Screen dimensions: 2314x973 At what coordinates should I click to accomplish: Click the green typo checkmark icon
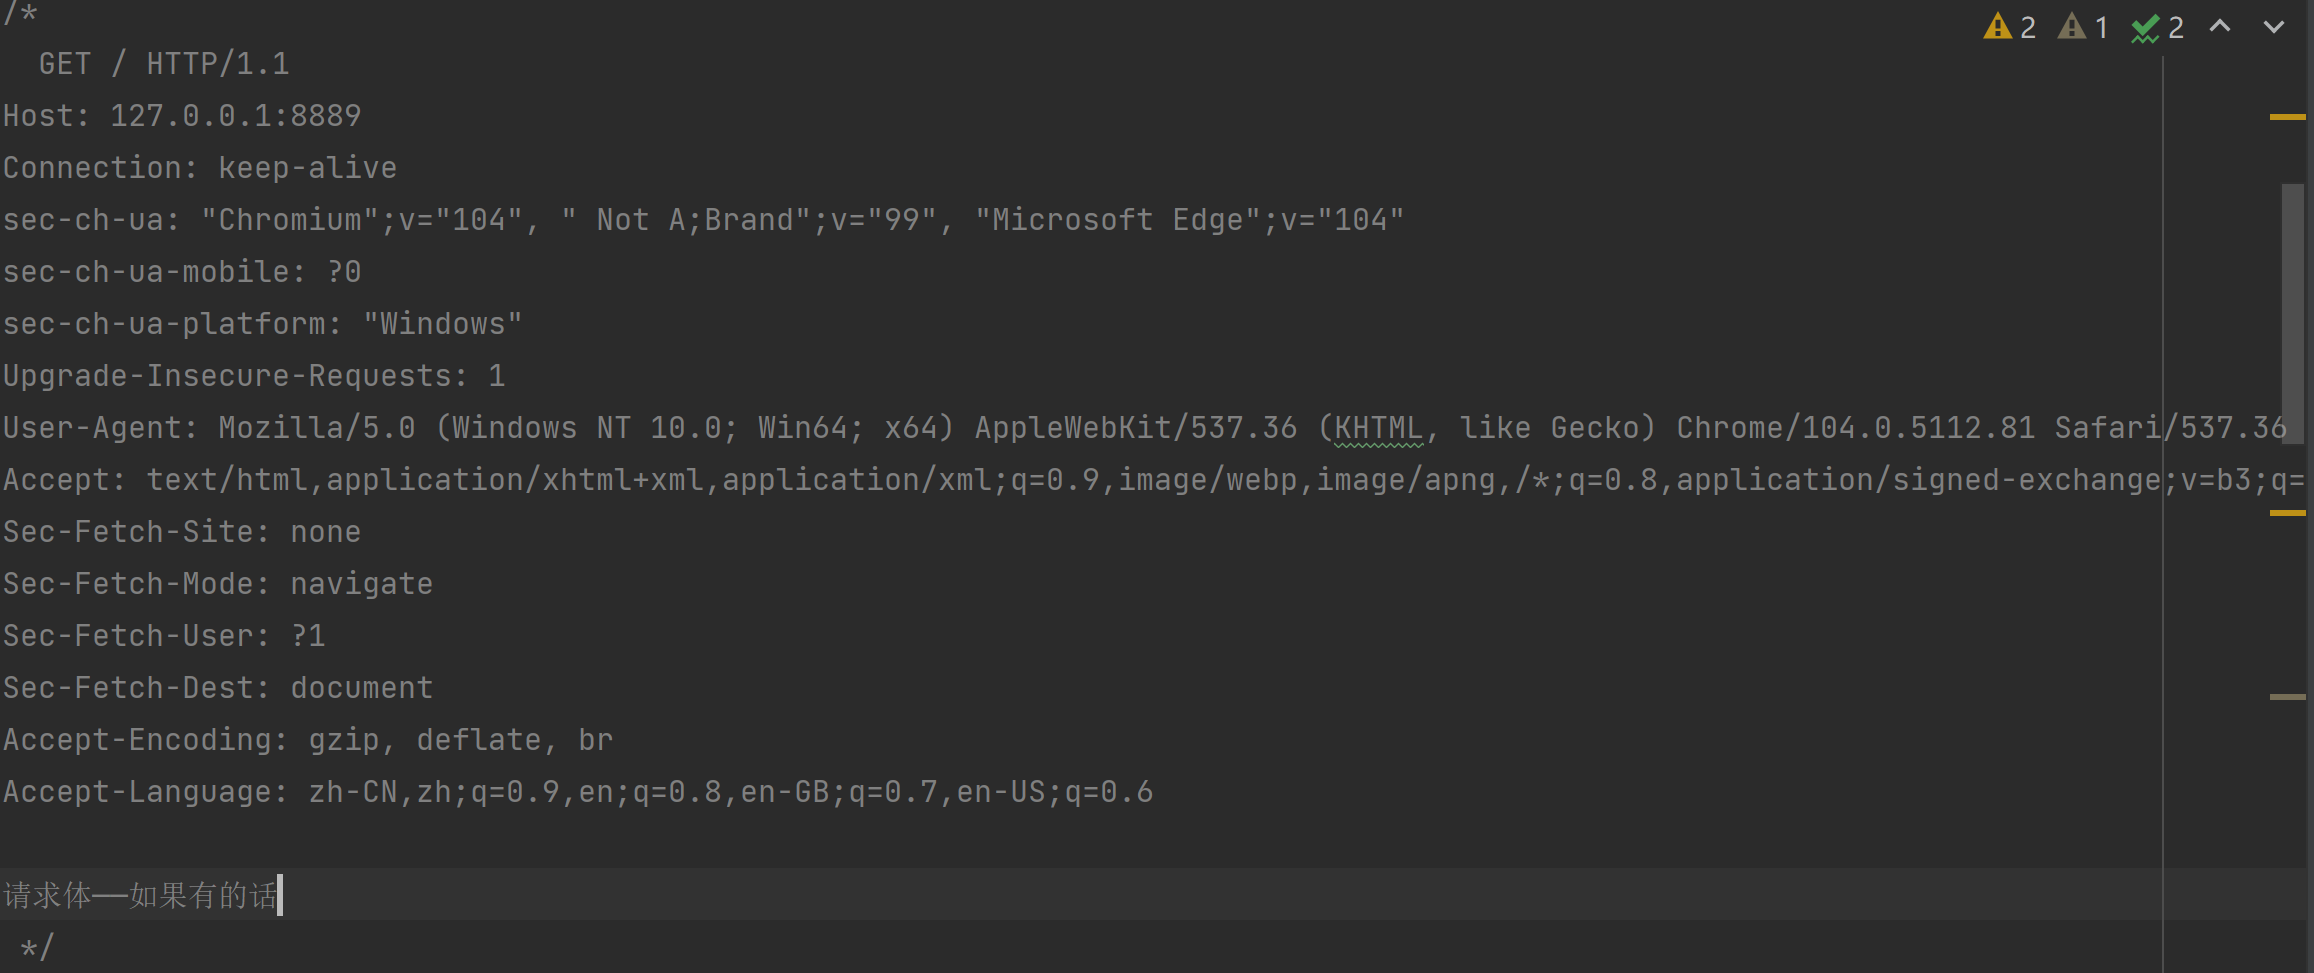(x=2145, y=29)
